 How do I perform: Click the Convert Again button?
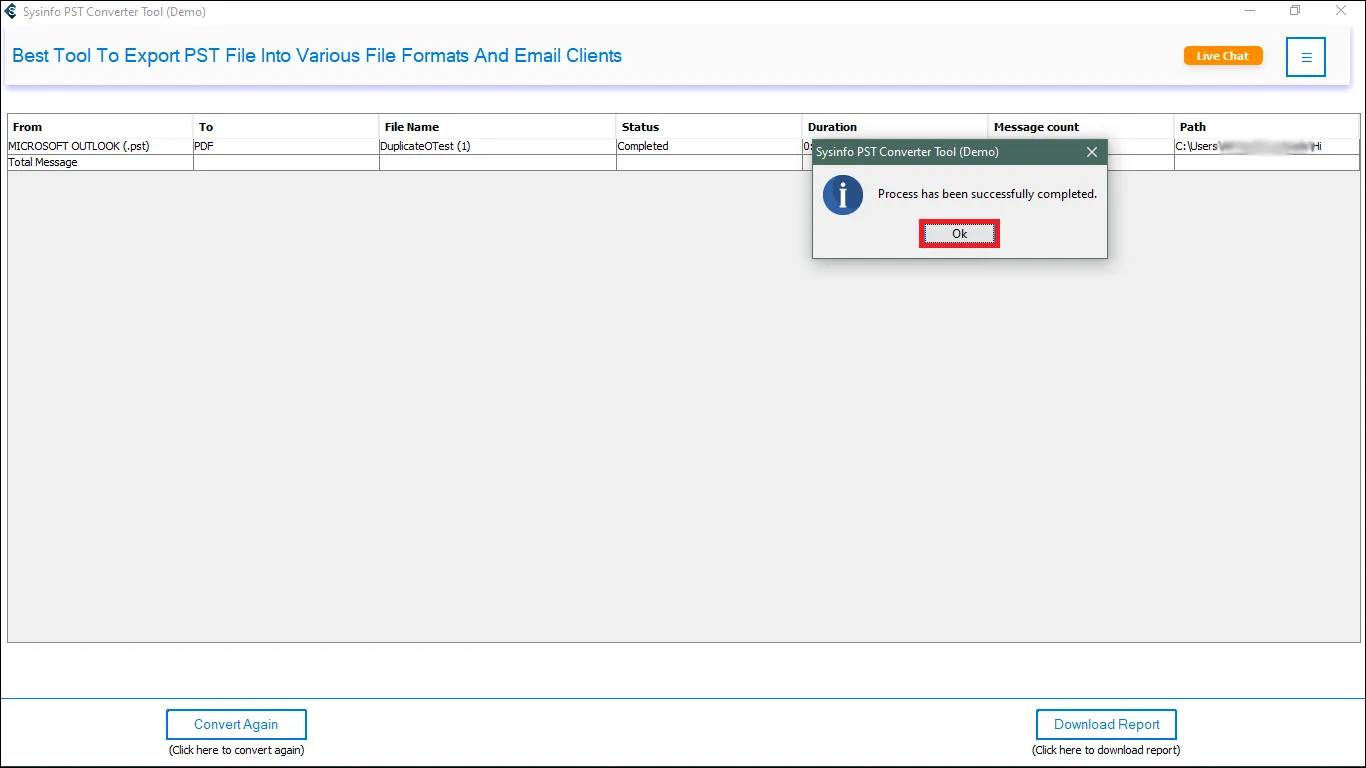(236, 724)
